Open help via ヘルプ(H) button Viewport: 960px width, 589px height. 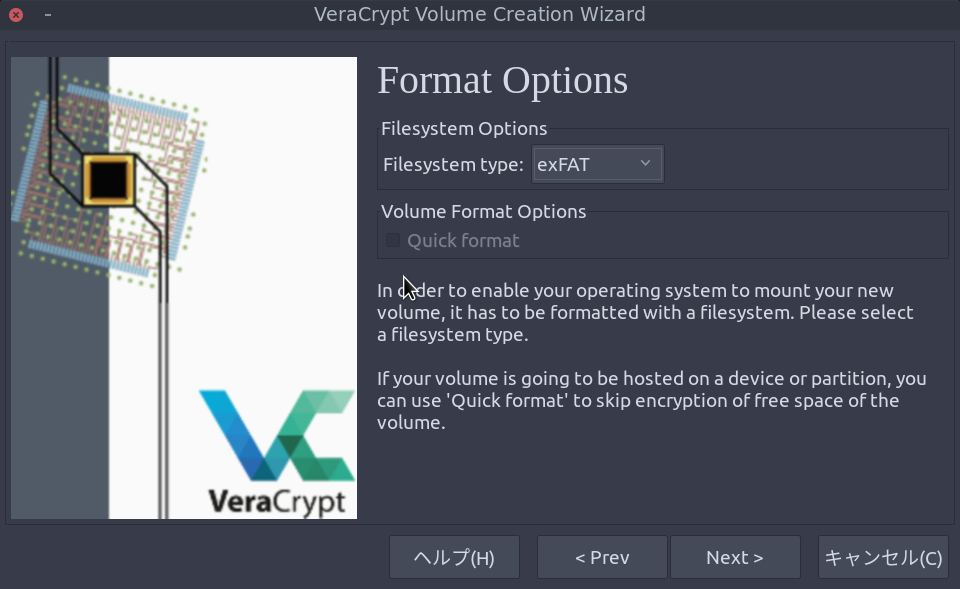(454, 557)
